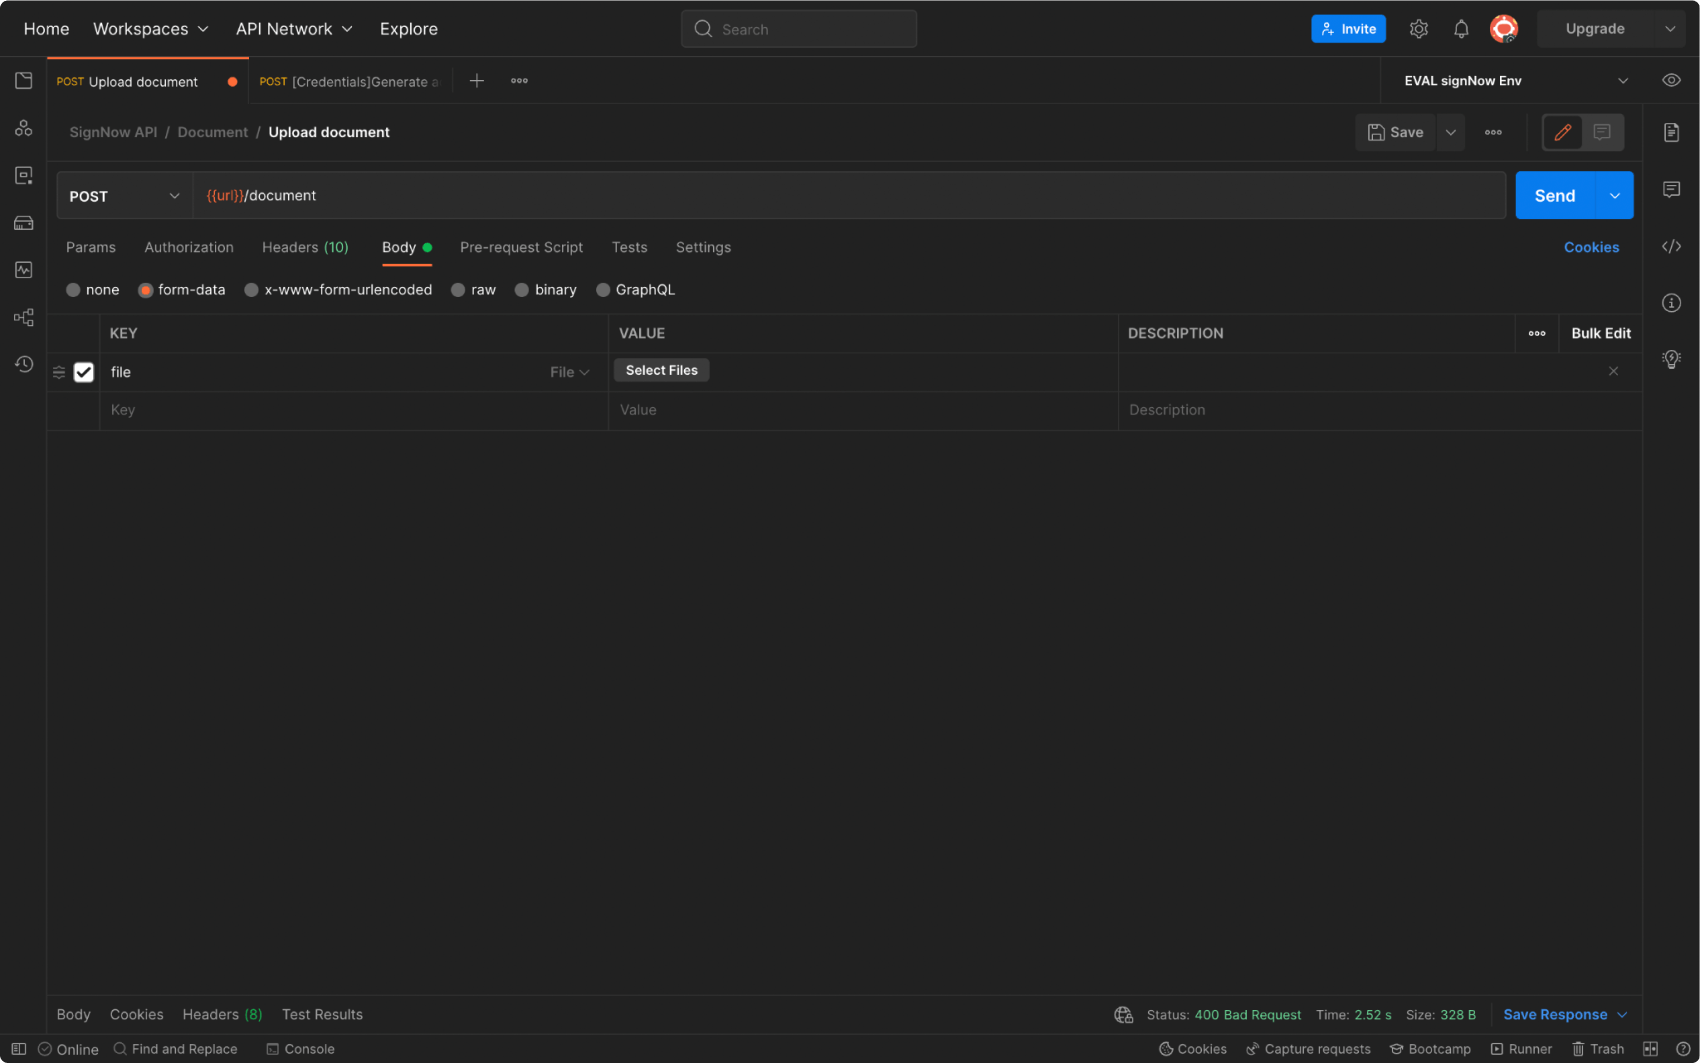Click the Send button

1553,195
